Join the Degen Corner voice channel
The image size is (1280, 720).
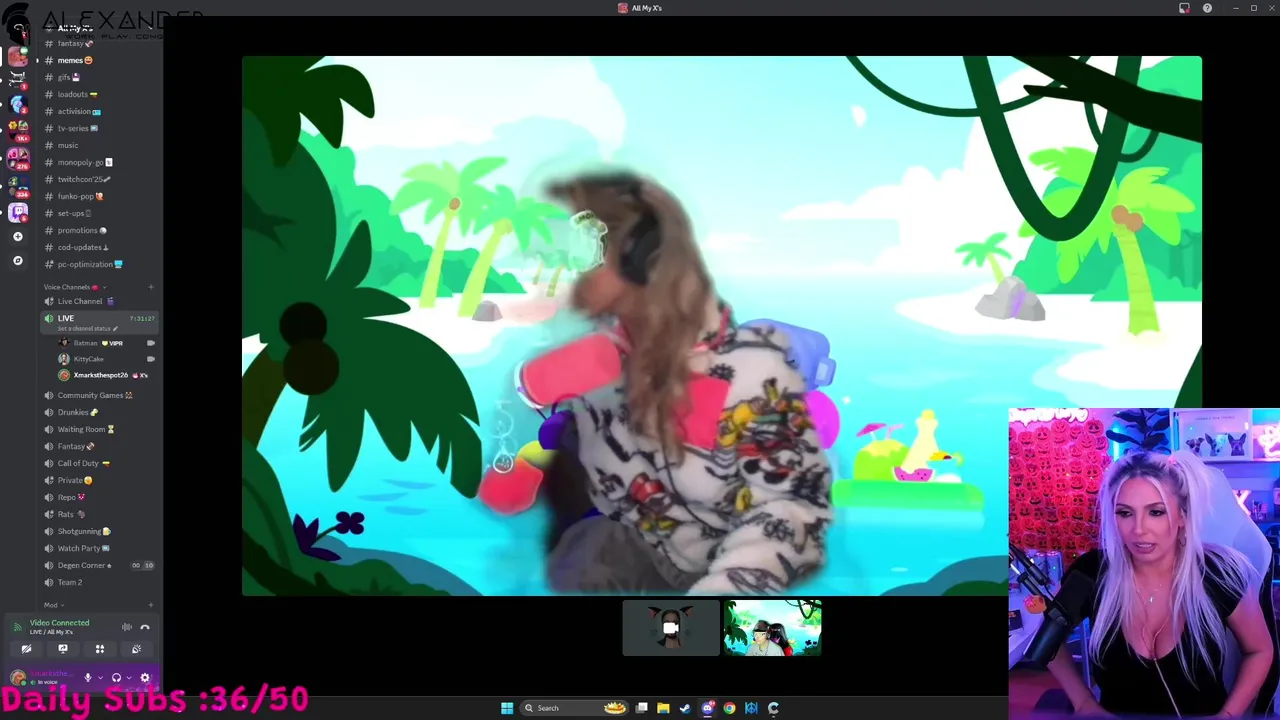(x=98, y=565)
